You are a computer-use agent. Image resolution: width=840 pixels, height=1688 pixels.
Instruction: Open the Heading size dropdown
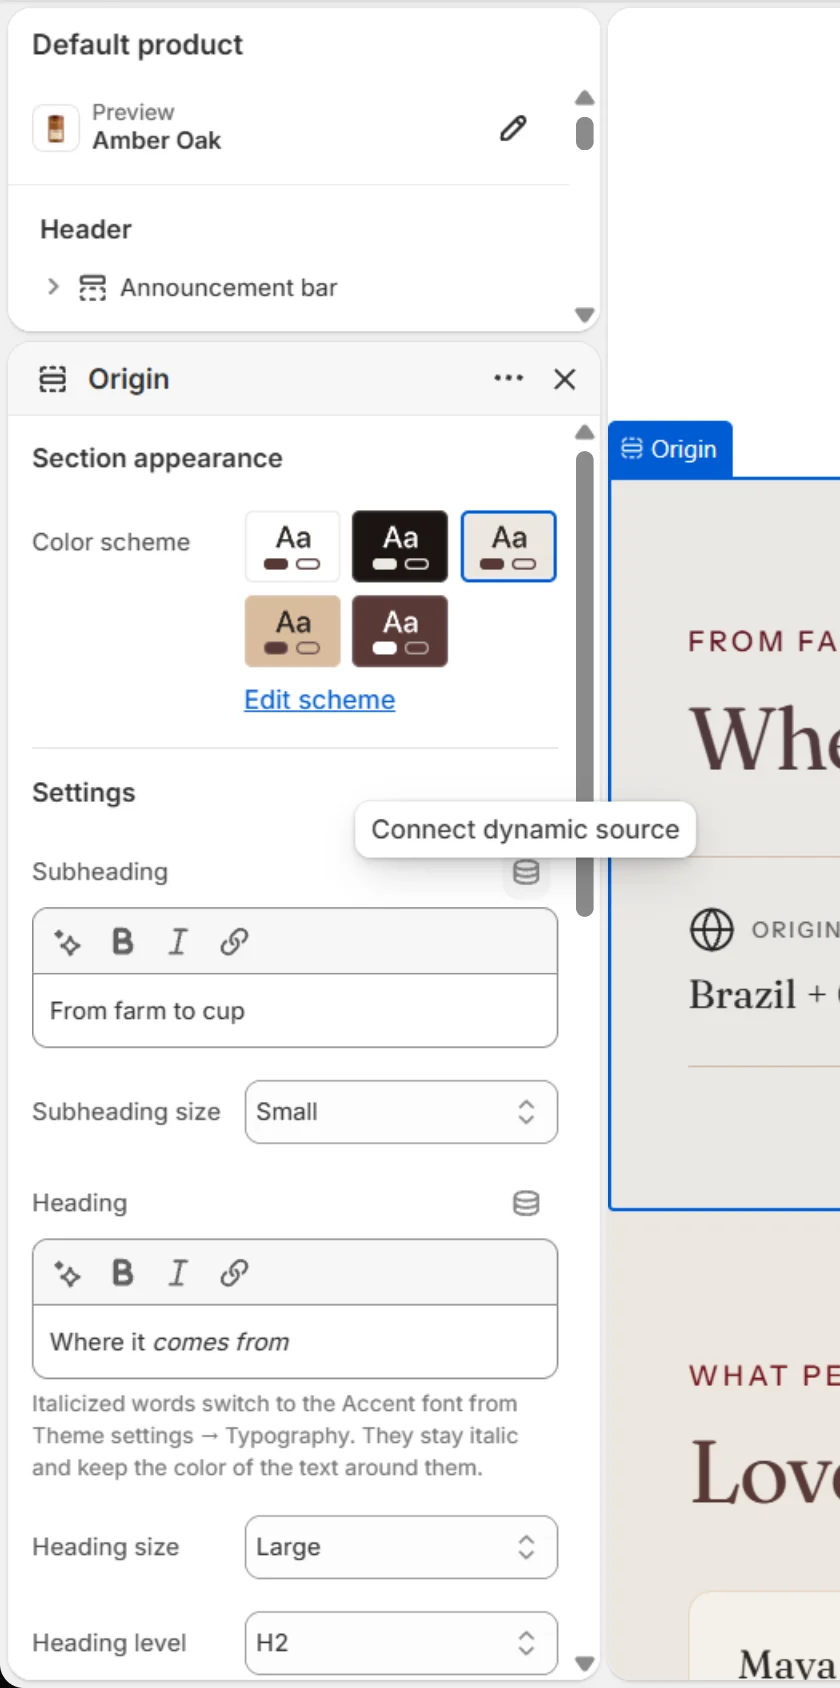(401, 1547)
